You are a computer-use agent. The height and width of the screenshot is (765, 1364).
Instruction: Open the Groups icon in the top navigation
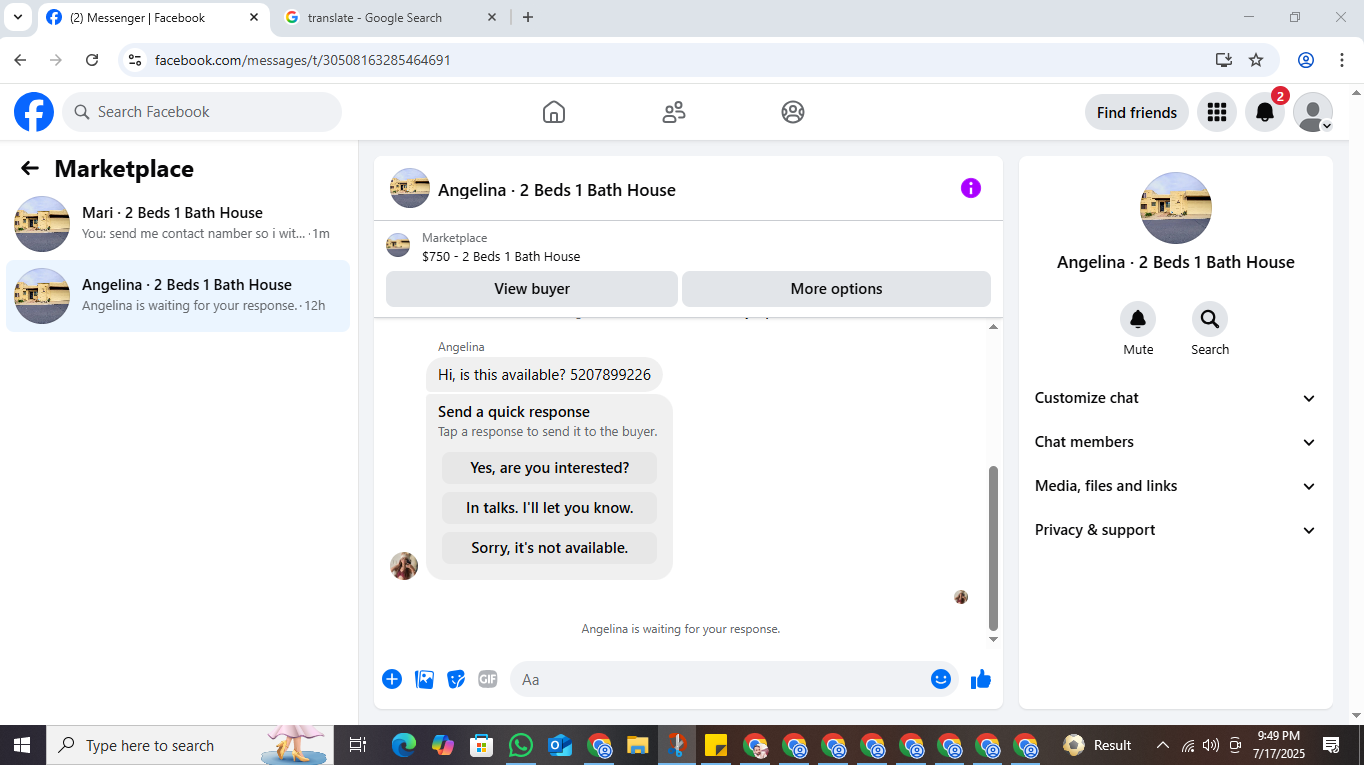point(793,112)
